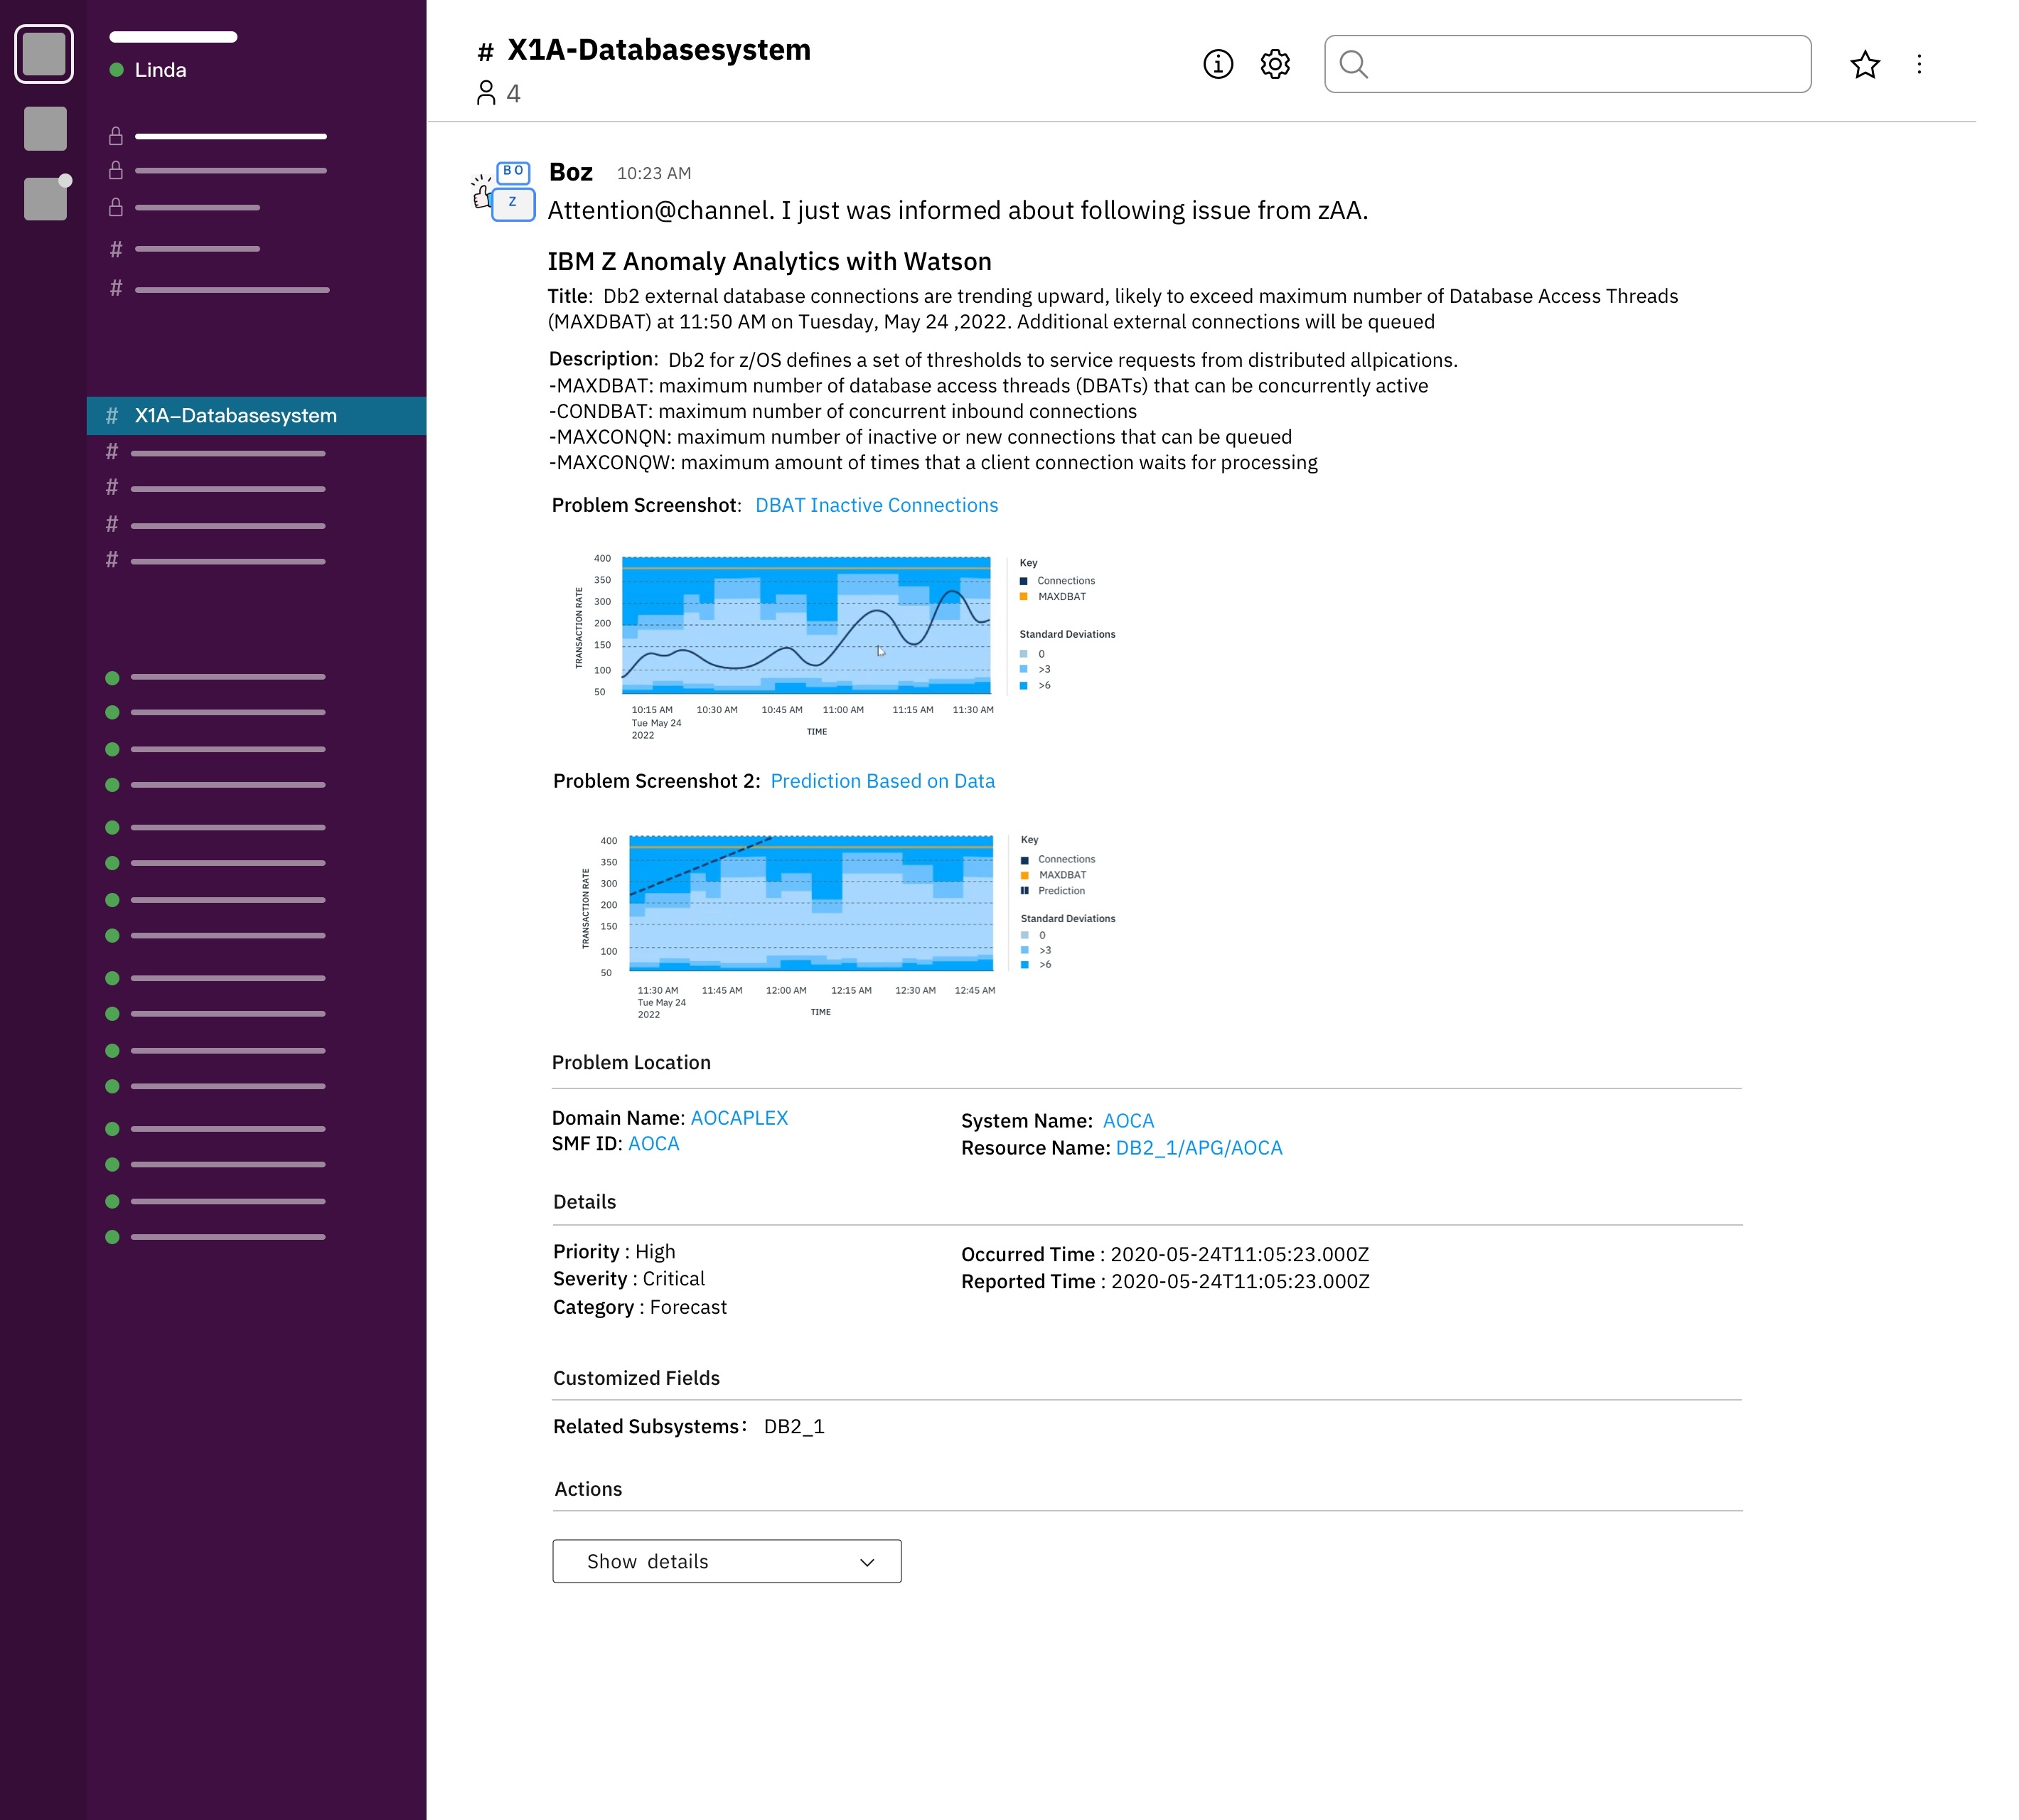Viewport: 2019px width, 1820px height.
Task: Select the top workspace icon in left rail
Action: click(44, 54)
